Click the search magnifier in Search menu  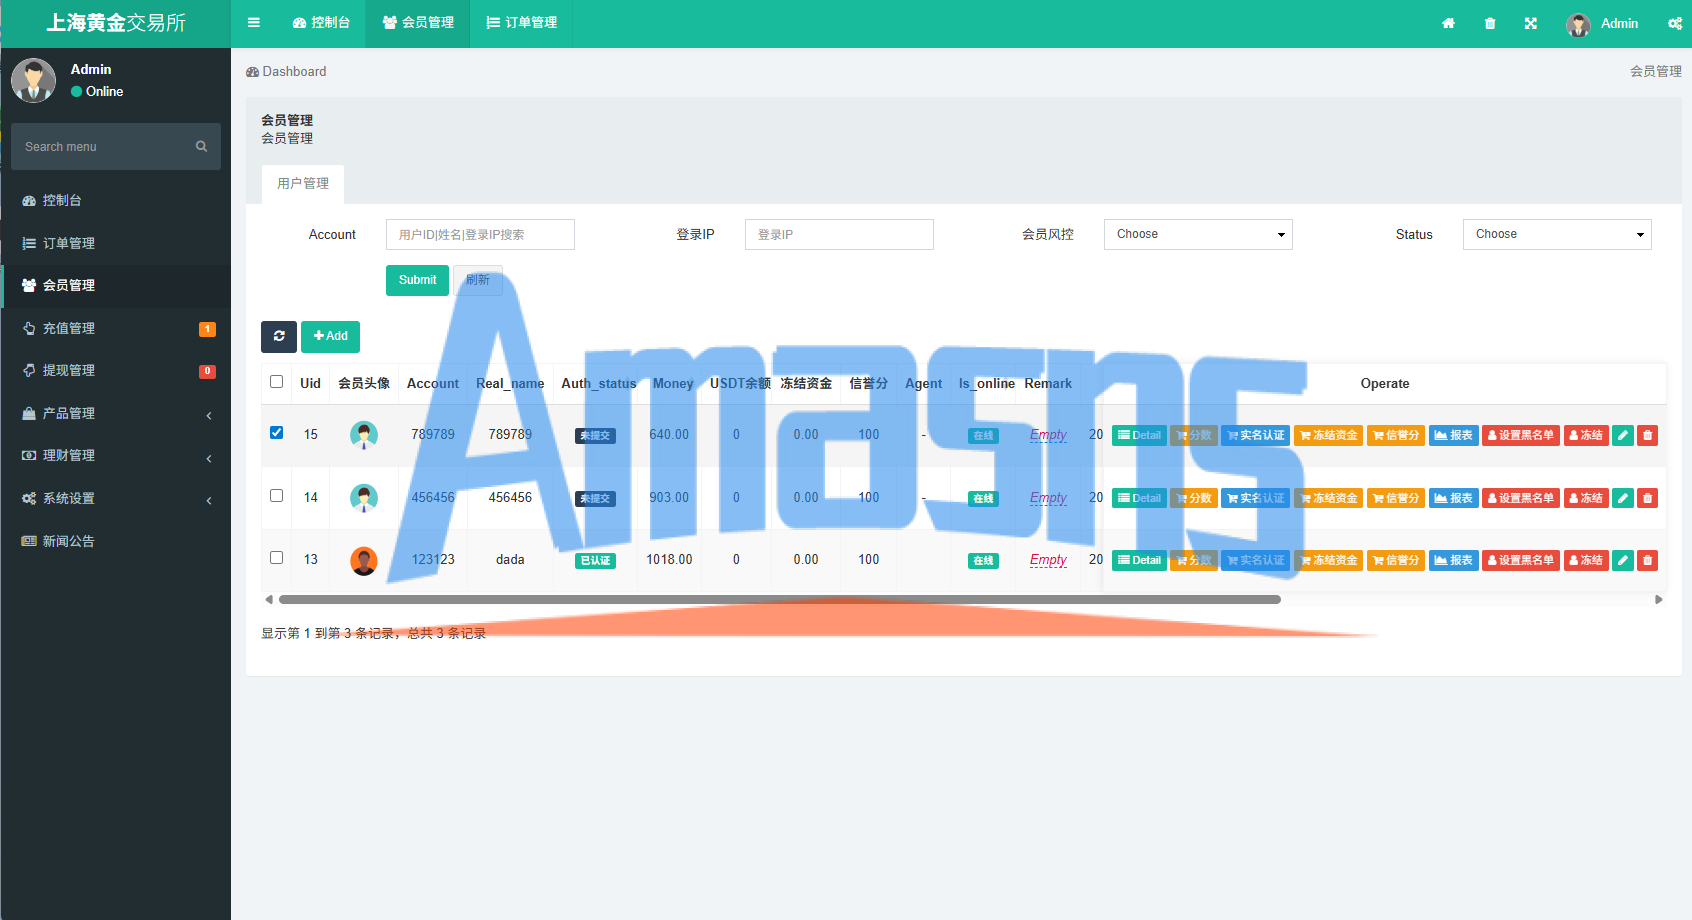click(x=201, y=146)
